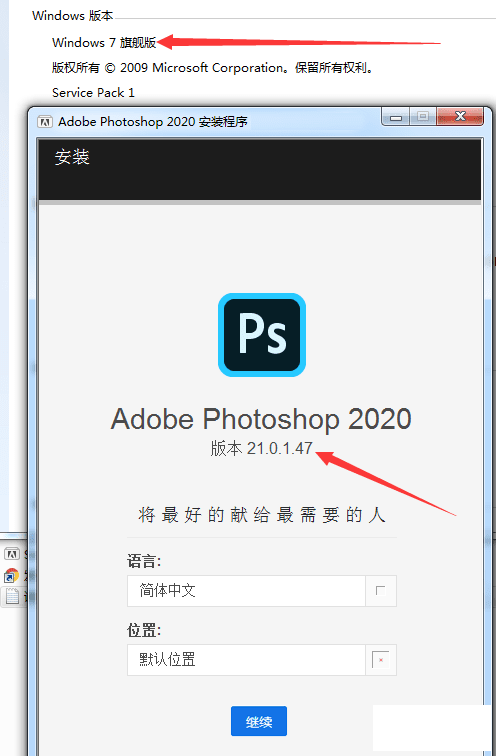Select the Chrome shortcut icon in background list
The width and height of the screenshot is (496, 756).
point(11,576)
